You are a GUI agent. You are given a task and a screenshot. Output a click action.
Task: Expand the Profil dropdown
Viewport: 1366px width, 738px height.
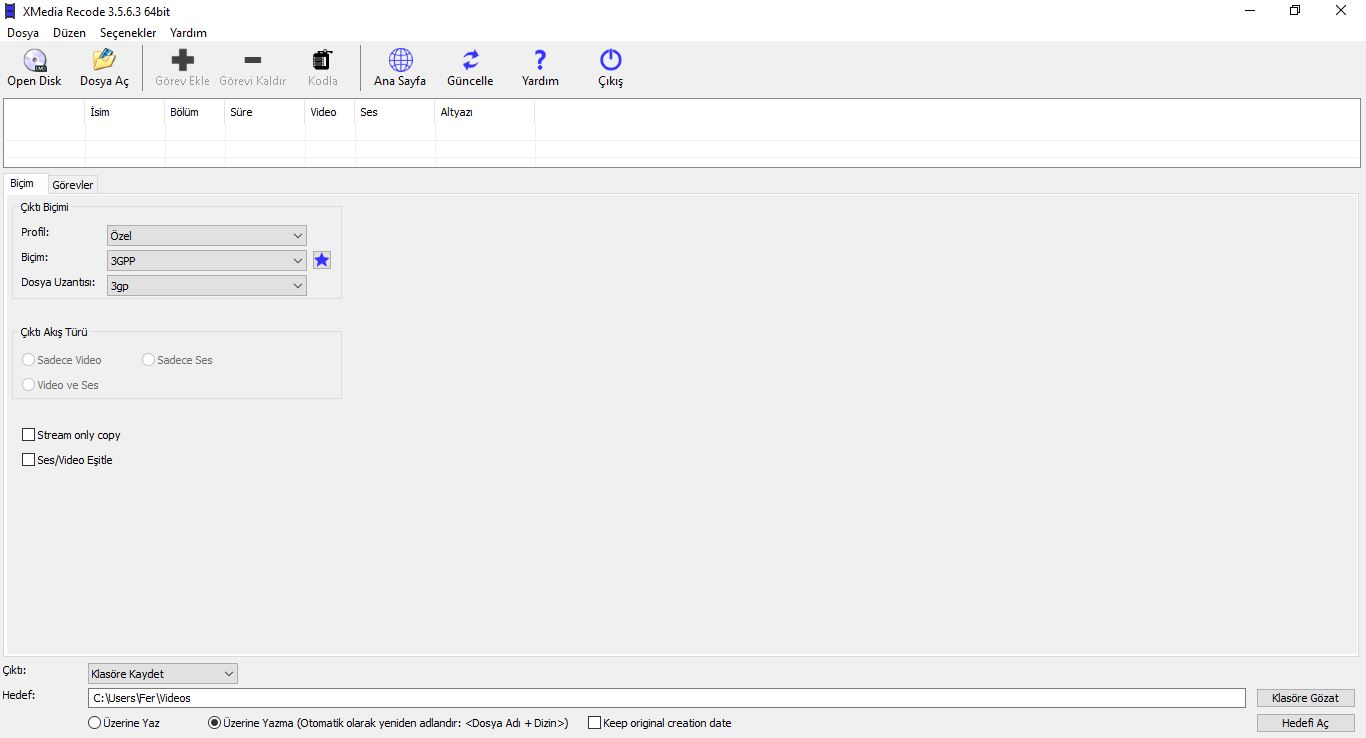[207, 236]
